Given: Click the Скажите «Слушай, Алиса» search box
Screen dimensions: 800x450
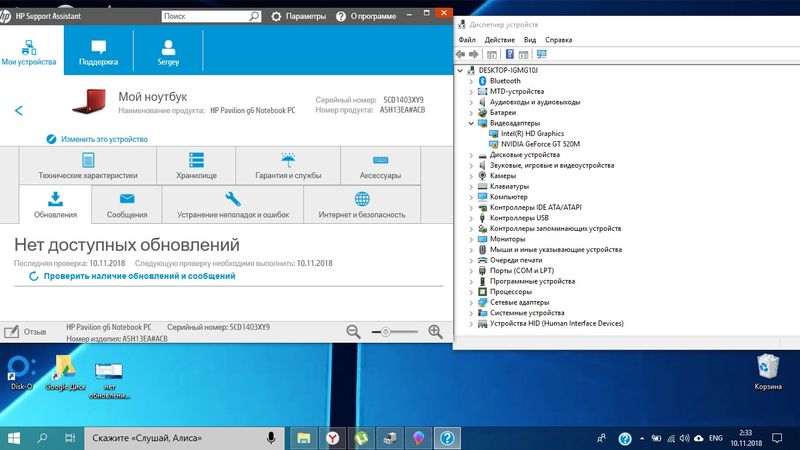Looking at the screenshot, I should click(x=184, y=438).
